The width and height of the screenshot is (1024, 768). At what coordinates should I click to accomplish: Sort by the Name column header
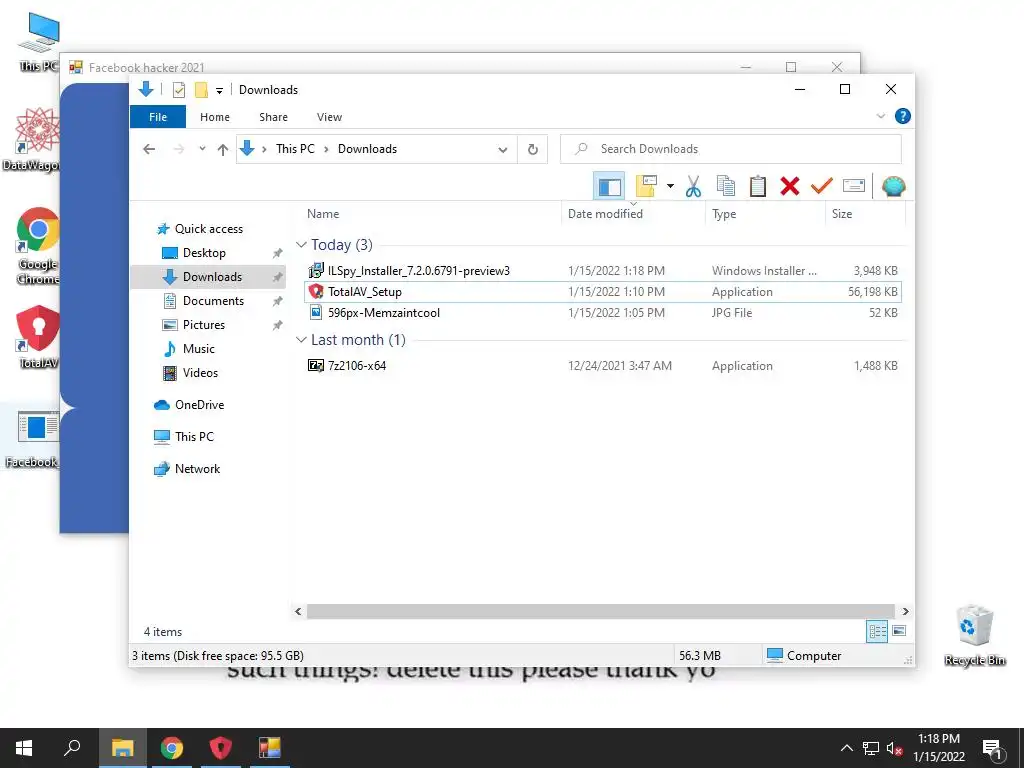323,214
